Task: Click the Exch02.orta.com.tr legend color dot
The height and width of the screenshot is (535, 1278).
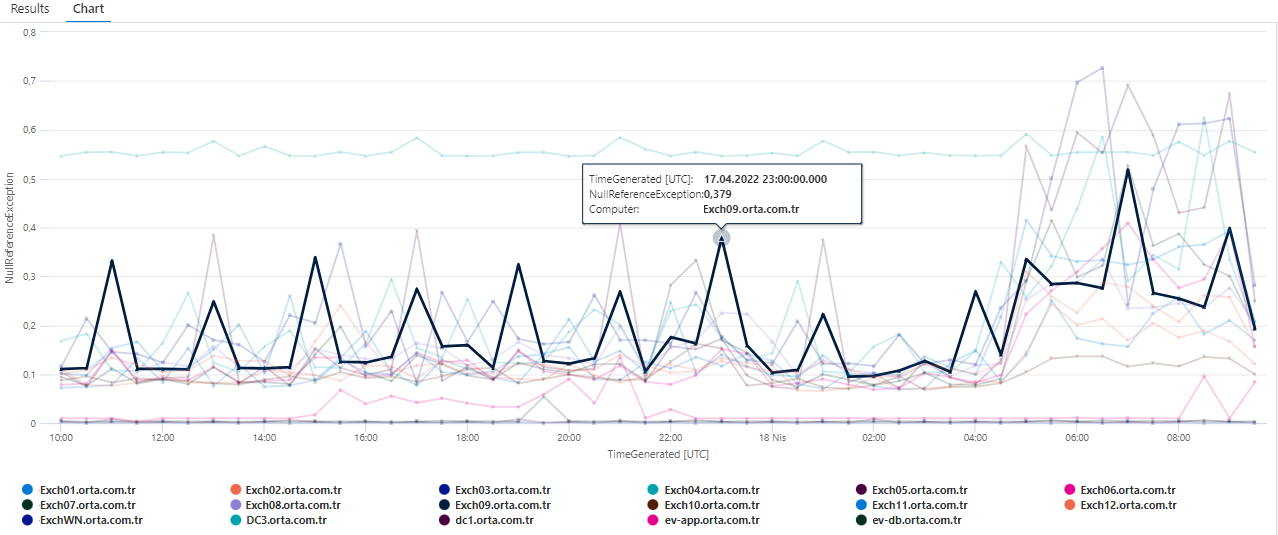Action: [236, 490]
